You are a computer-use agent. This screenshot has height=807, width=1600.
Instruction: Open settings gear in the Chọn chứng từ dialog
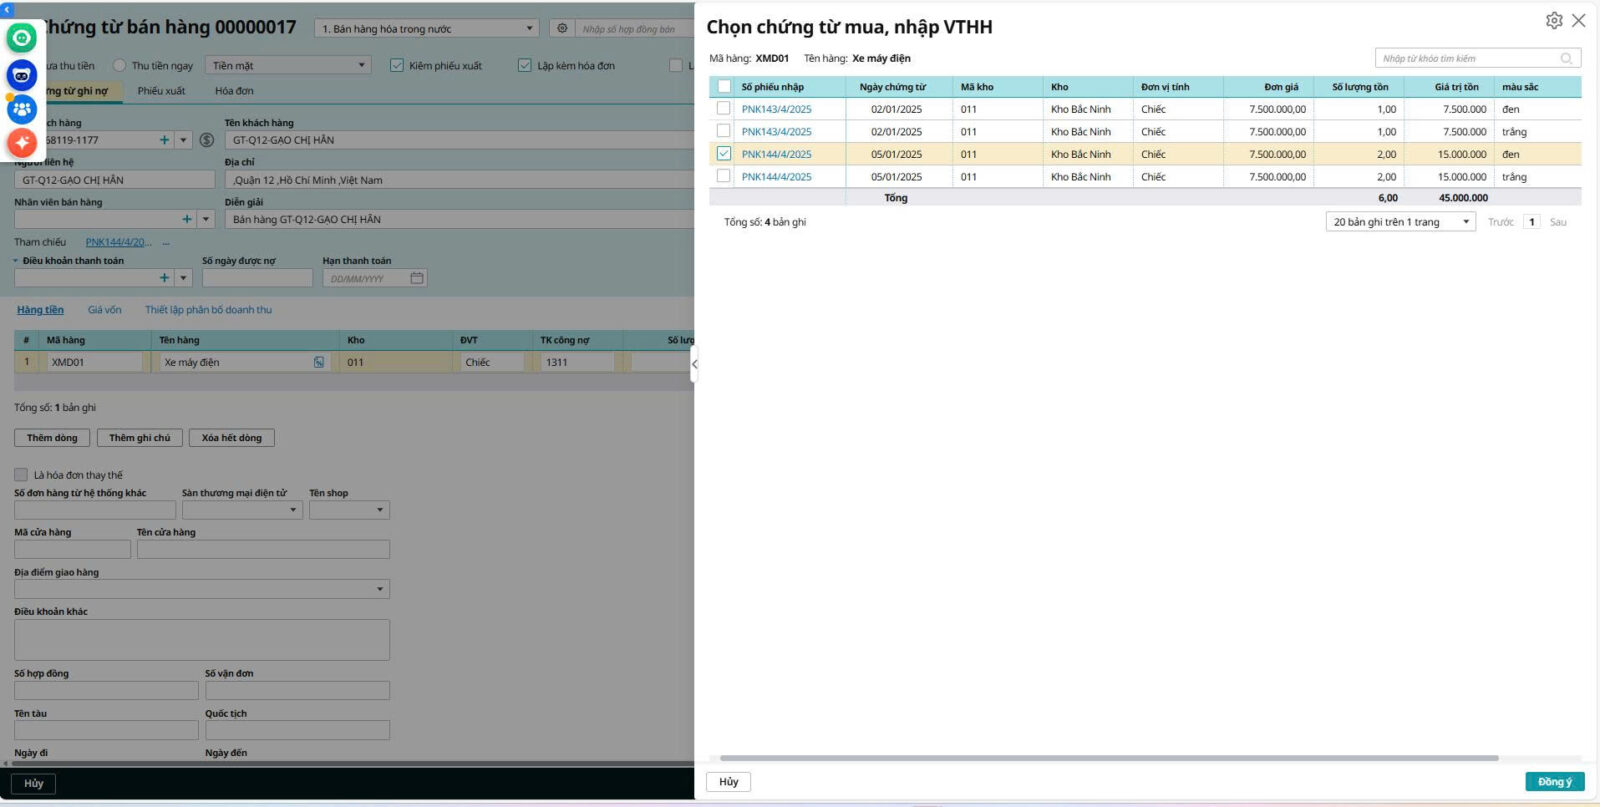pos(1554,20)
